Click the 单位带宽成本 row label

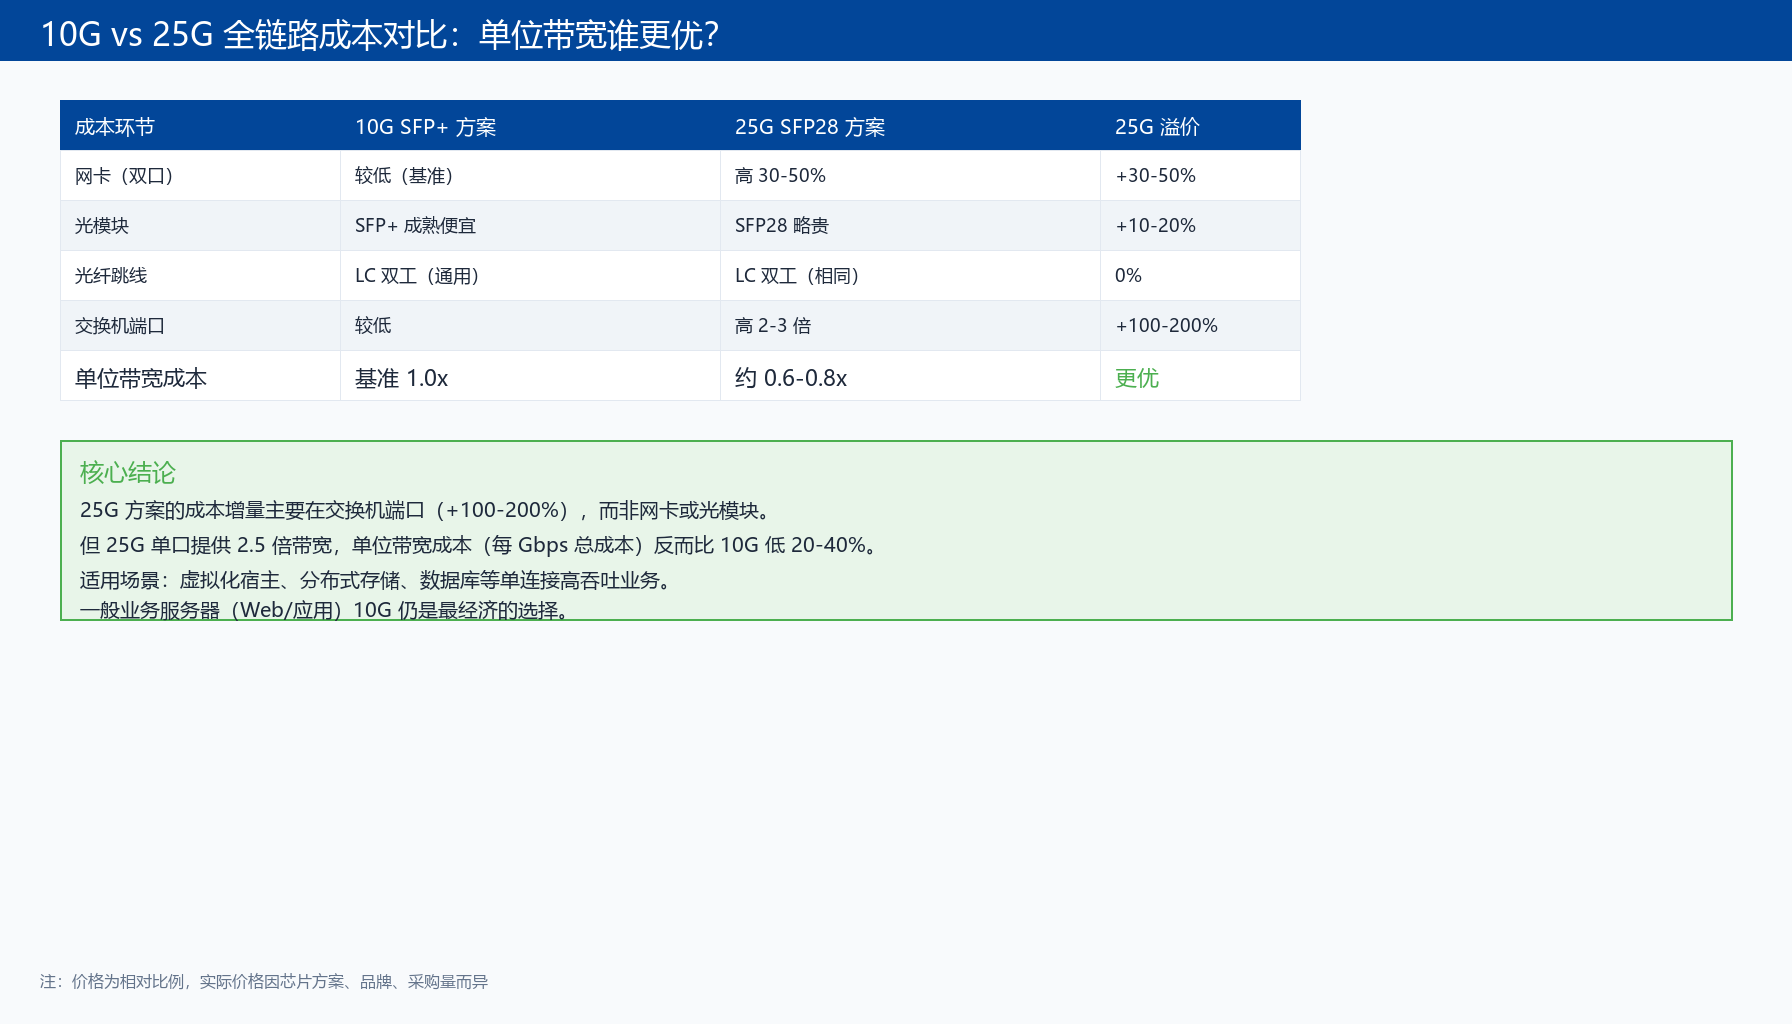click(200, 376)
